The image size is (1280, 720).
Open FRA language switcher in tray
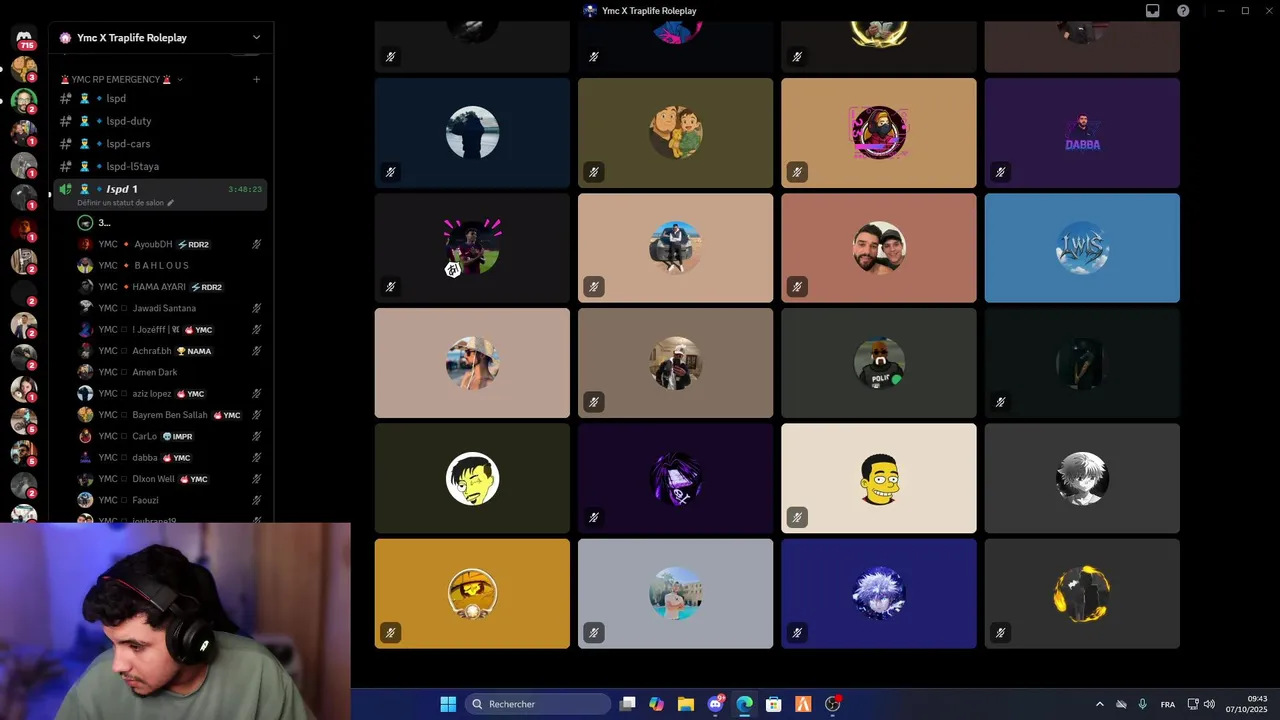1167,704
